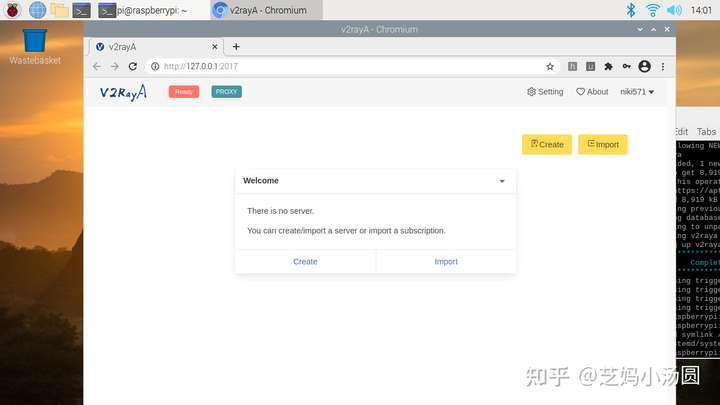This screenshot has height=405, width=720.
Task: Open the Wastebasket desktop icon
Action: click(35, 46)
